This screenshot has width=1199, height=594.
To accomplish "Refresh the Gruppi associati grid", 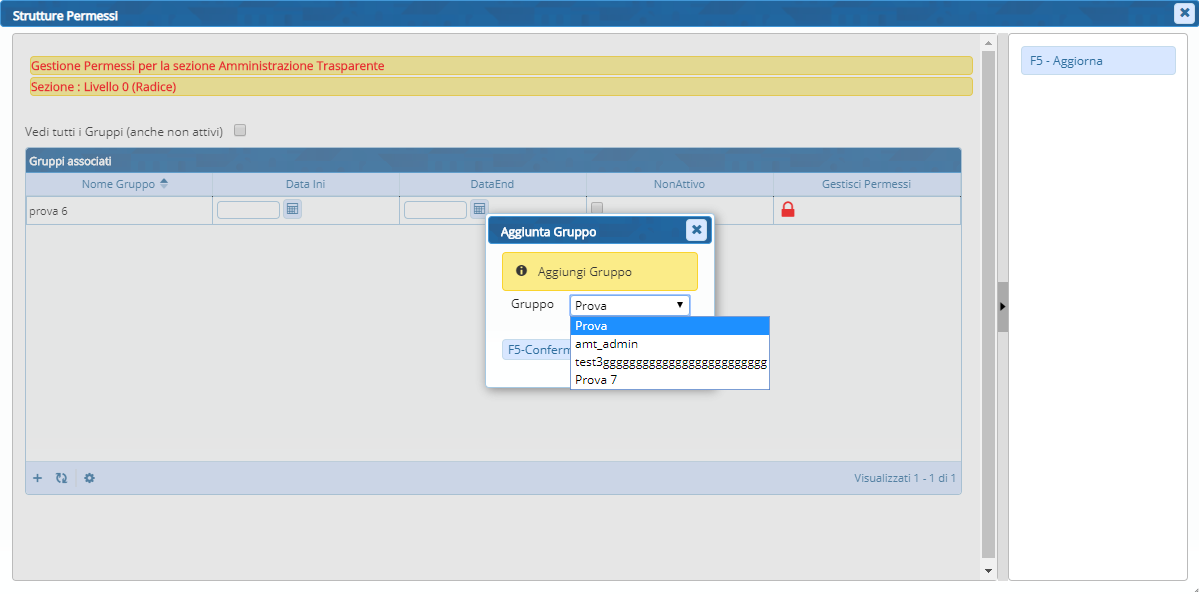I will click(x=61, y=478).
